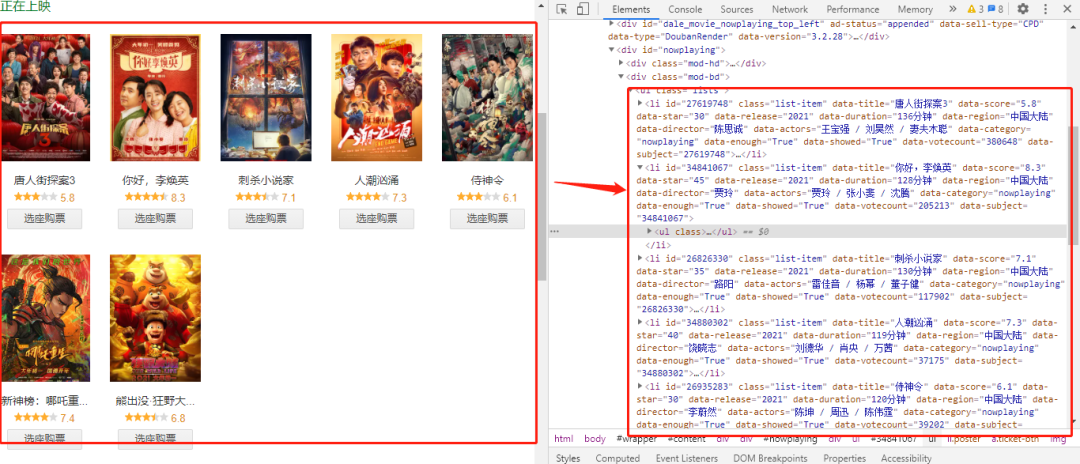Viewport: 1080px width, 464px height.
Task: Switch to the Console tab
Action: (x=685, y=9)
